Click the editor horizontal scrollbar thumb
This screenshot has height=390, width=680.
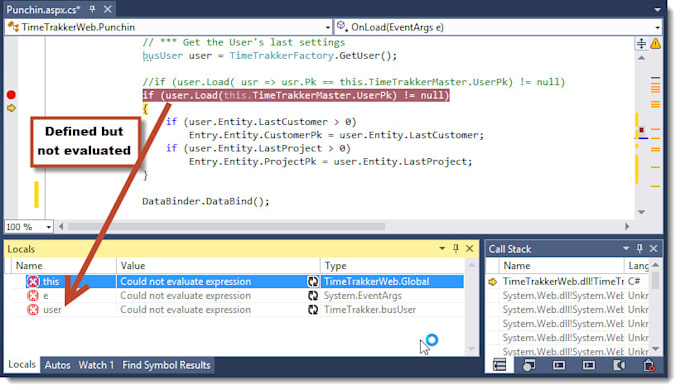pos(226,226)
